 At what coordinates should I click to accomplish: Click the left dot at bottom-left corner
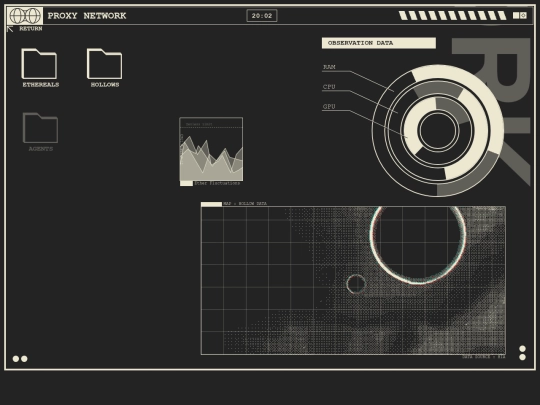click(16, 359)
